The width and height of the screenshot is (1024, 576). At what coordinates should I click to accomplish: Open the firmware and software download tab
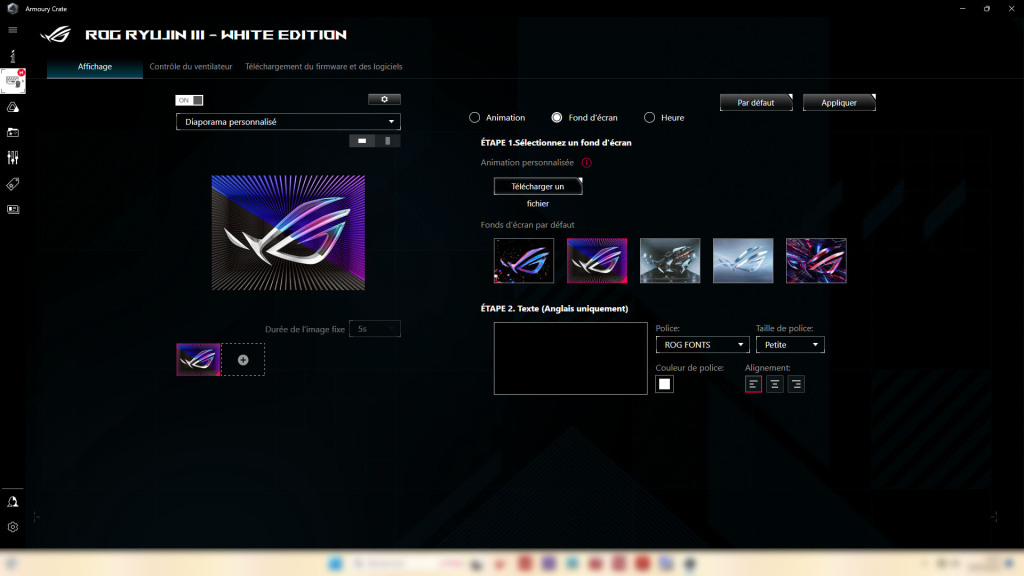[x=322, y=66]
